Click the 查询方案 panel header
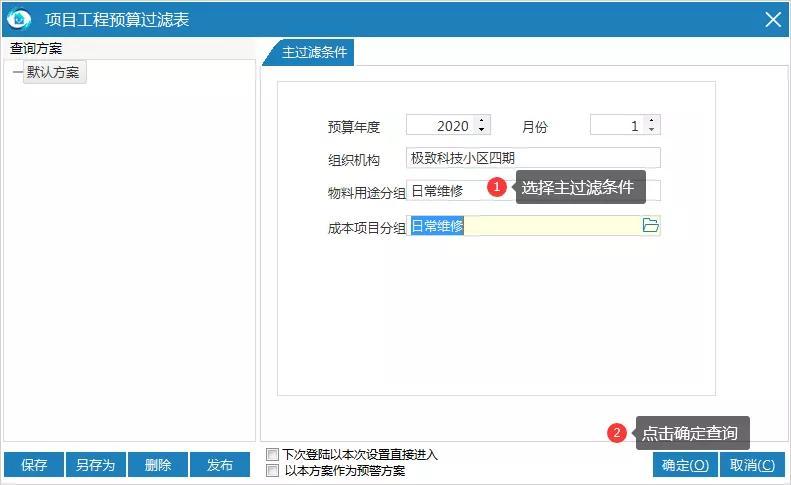791x485 pixels. [x=36, y=48]
